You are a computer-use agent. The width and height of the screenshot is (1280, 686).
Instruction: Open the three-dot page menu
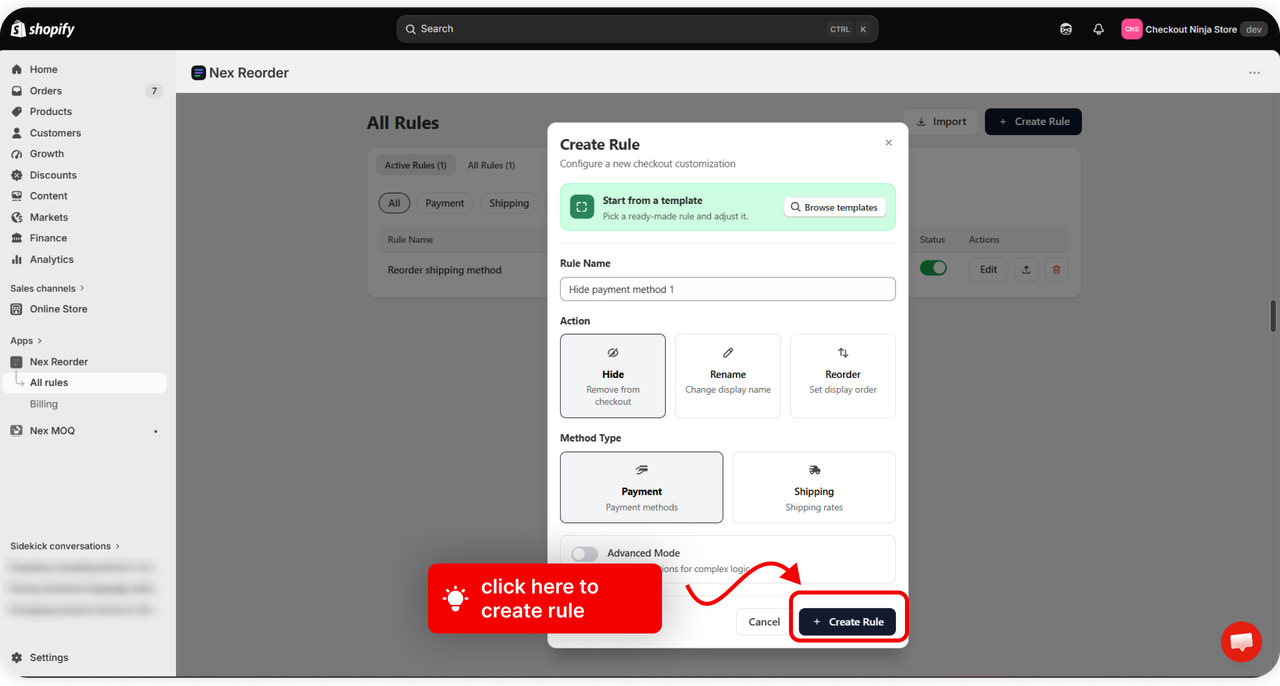coord(1254,73)
